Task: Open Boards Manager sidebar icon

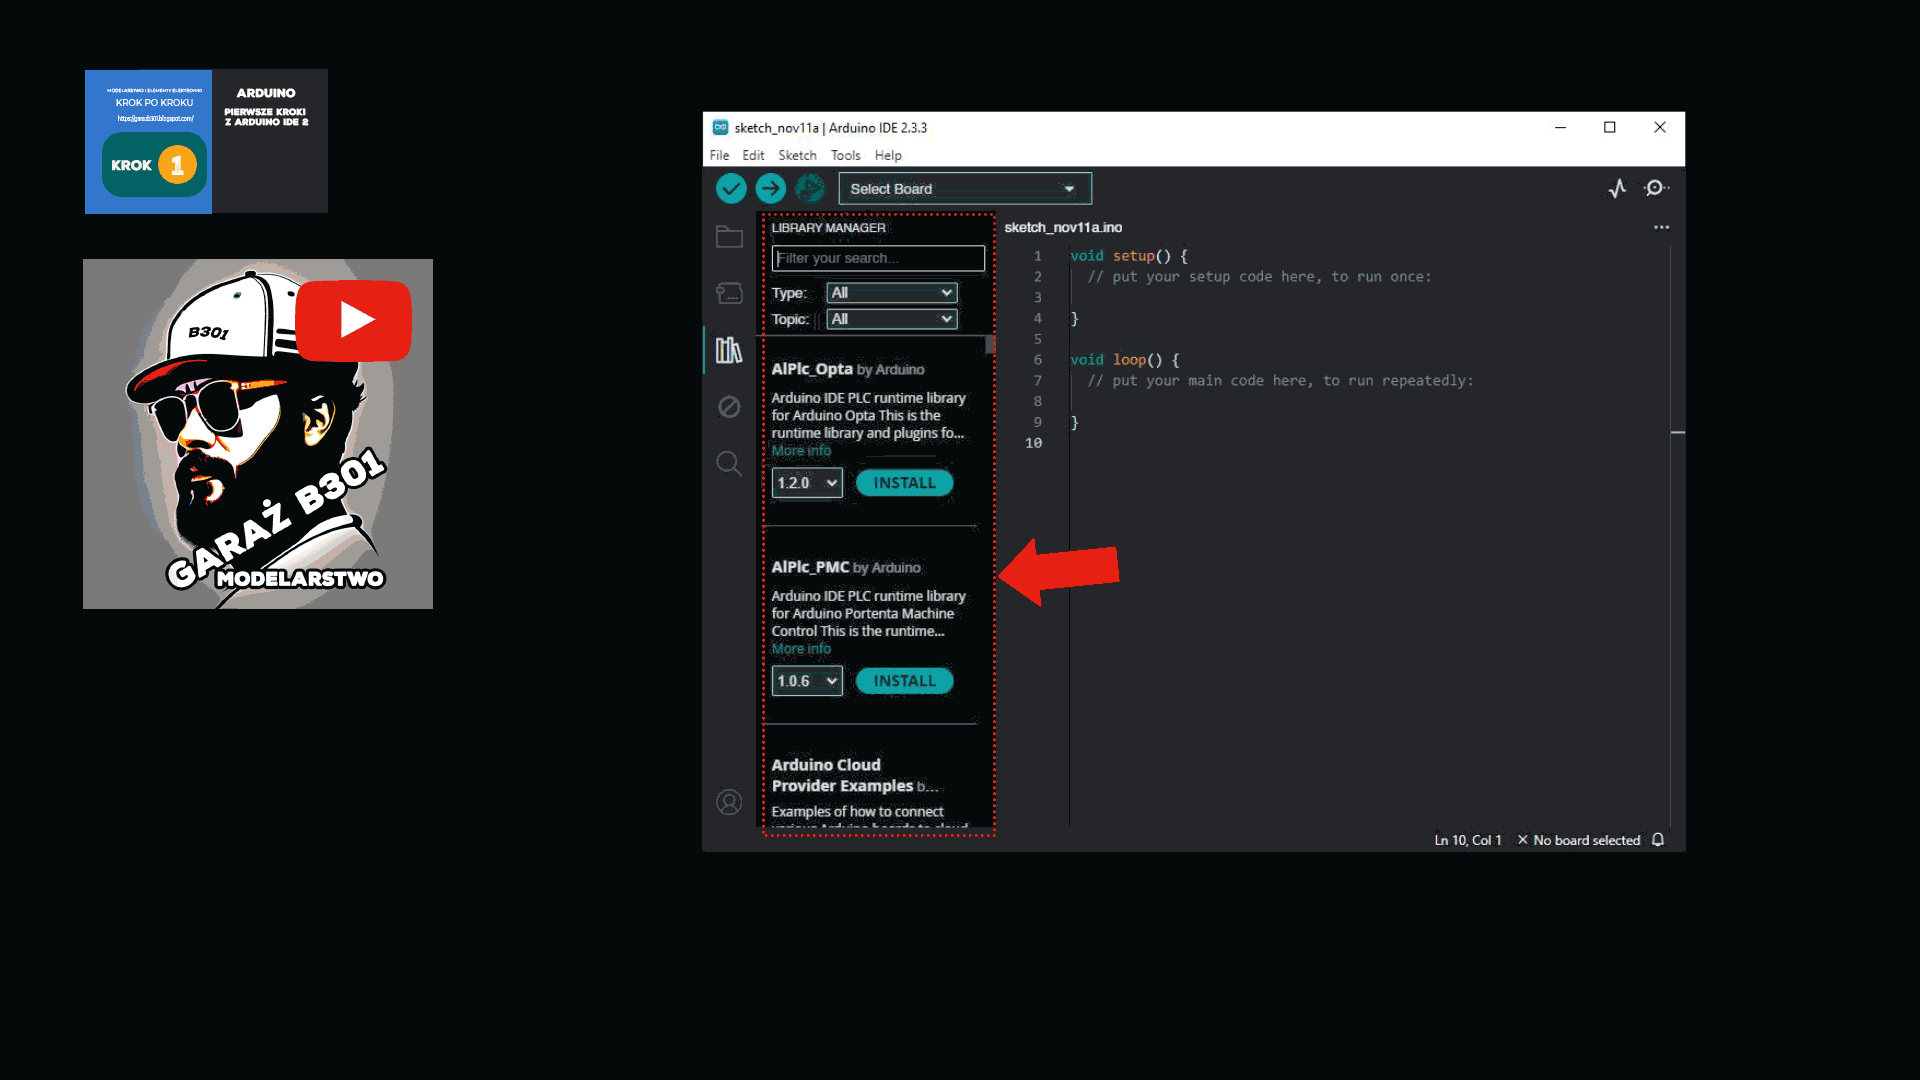Action: click(729, 293)
